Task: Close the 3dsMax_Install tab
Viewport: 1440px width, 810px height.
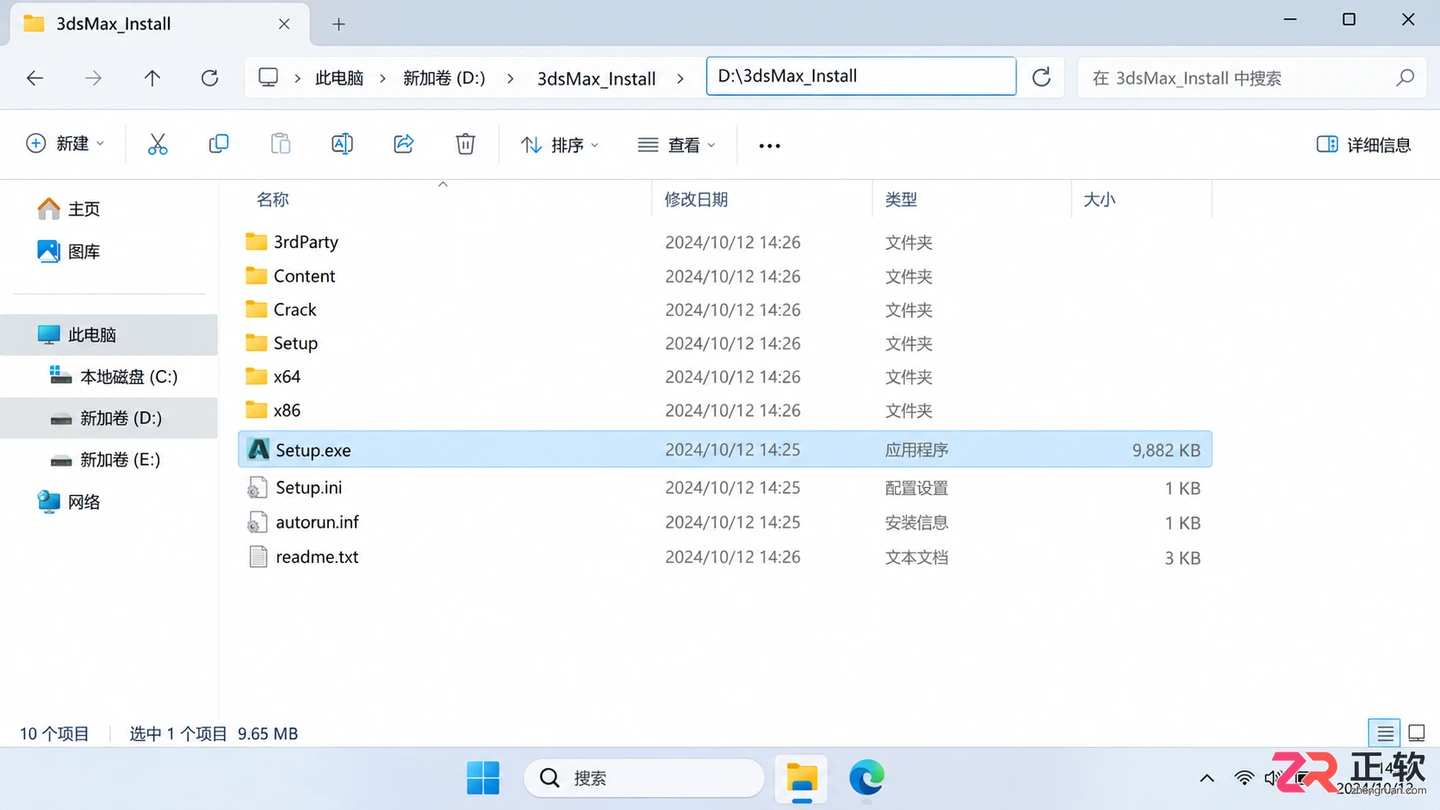Action: (284, 24)
